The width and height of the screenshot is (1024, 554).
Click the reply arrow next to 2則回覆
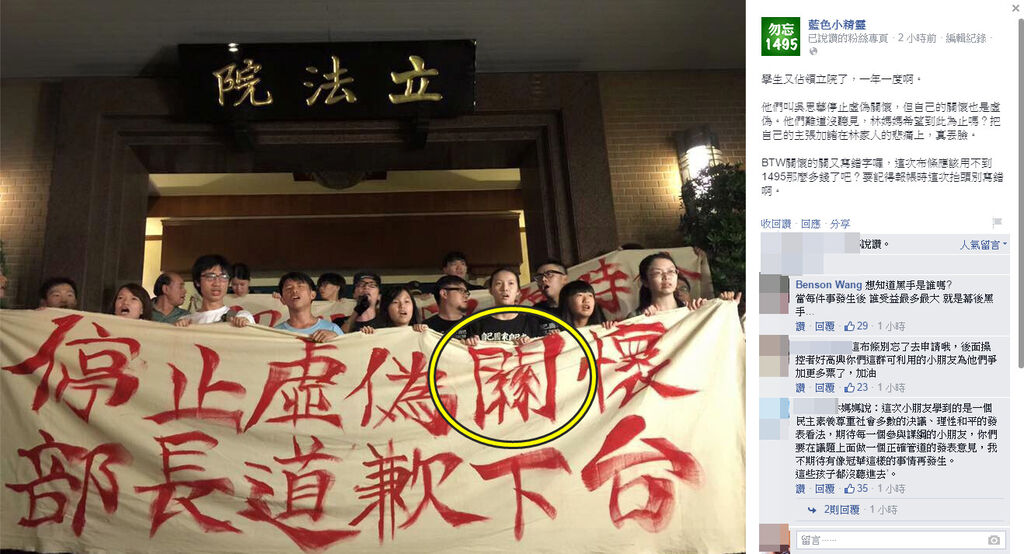tap(812, 510)
